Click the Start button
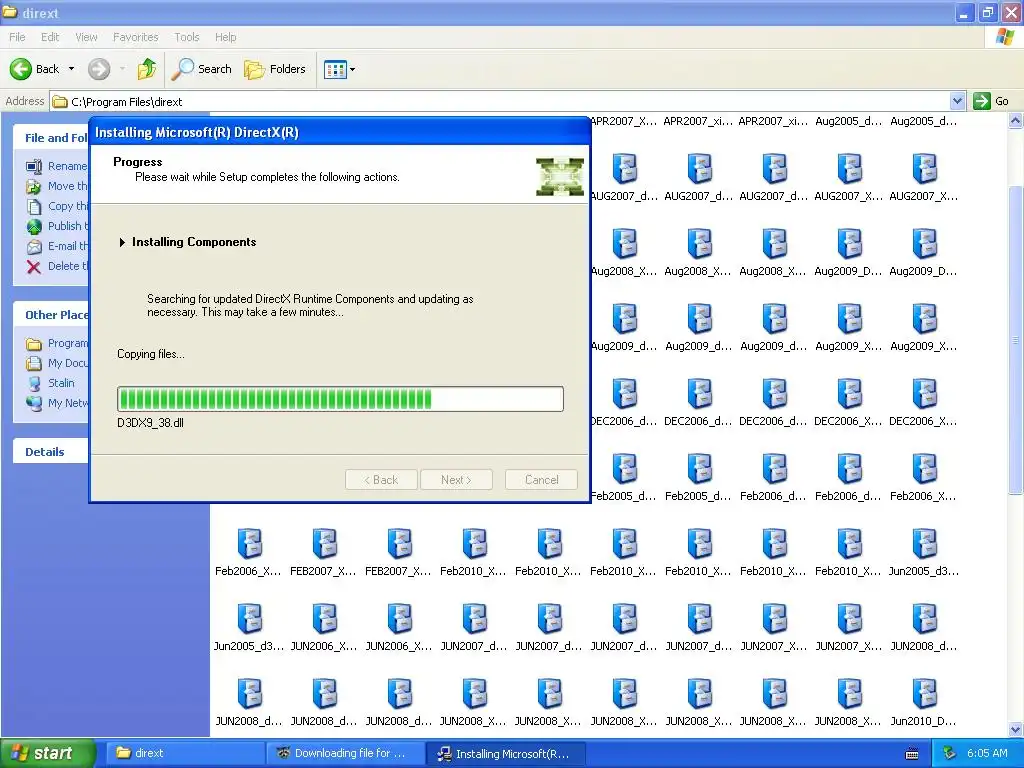1024x768 pixels. tap(47, 753)
